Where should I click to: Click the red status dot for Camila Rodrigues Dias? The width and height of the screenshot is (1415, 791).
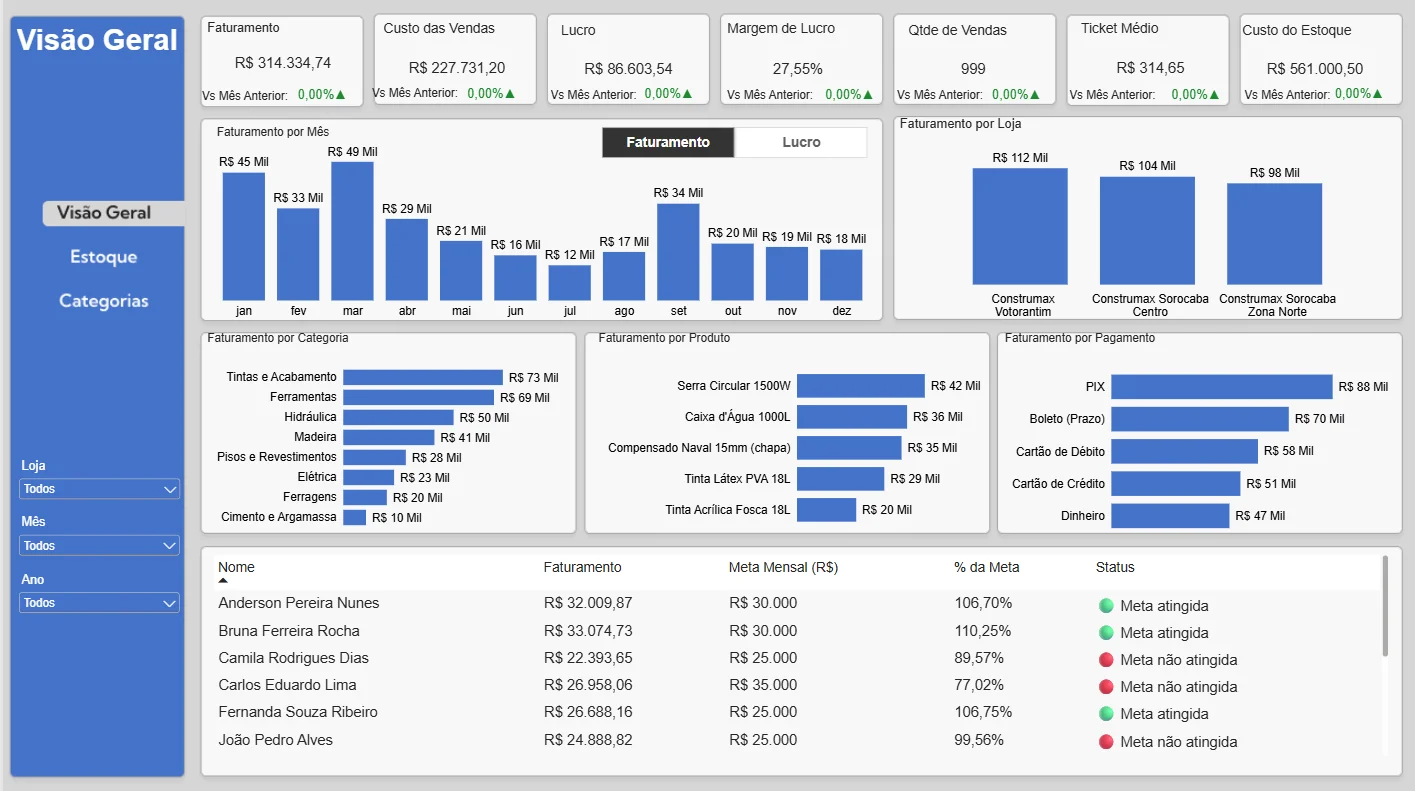point(1106,660)
